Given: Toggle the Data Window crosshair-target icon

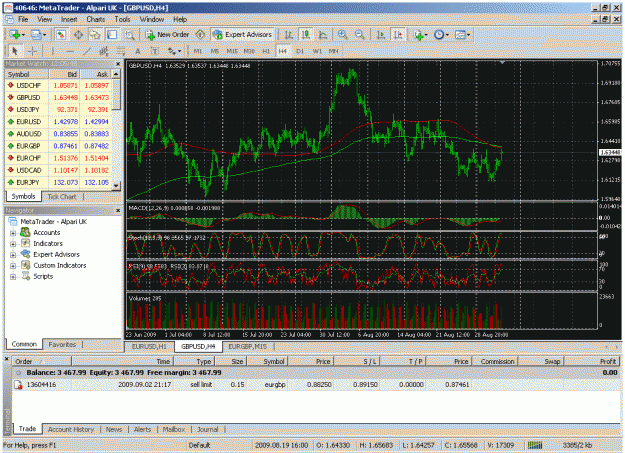Looking at the screenshot, I should [x=78, y=35].
